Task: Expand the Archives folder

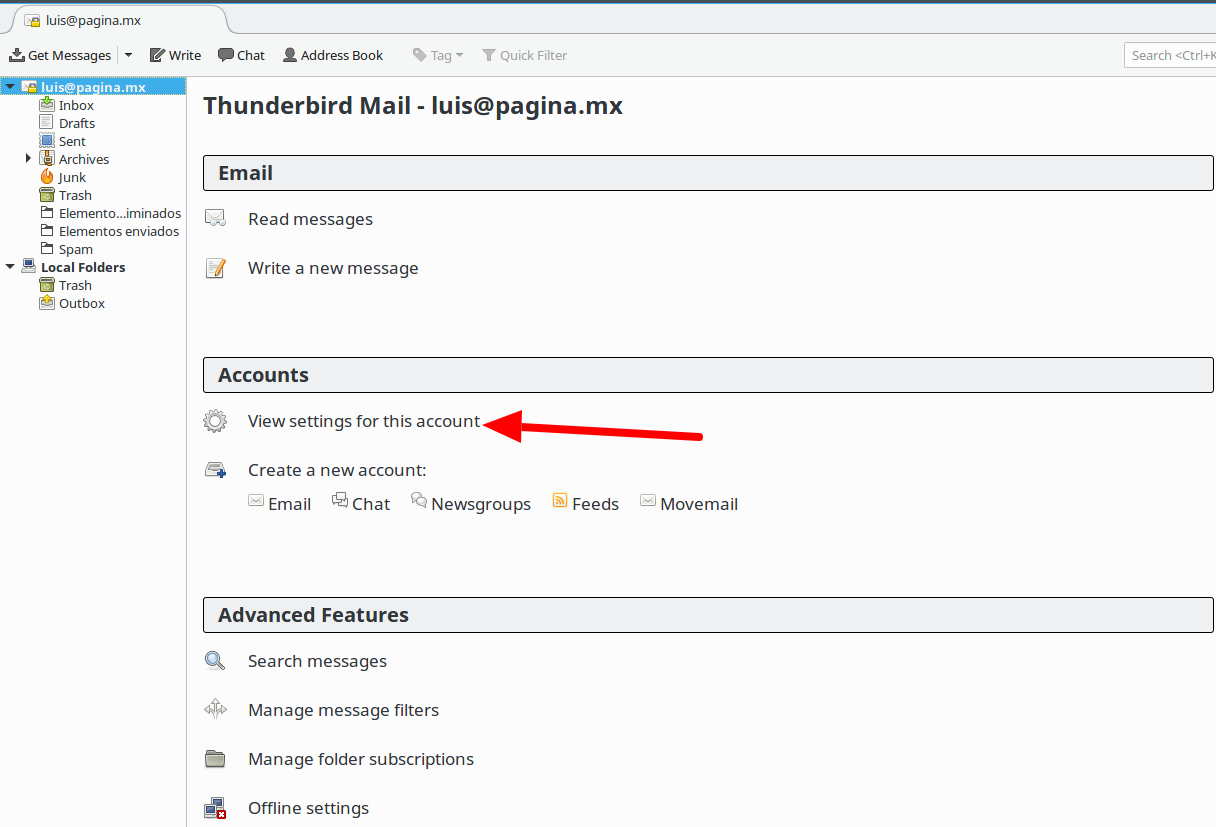Action: pyautogui.click(x=28, y=158)
